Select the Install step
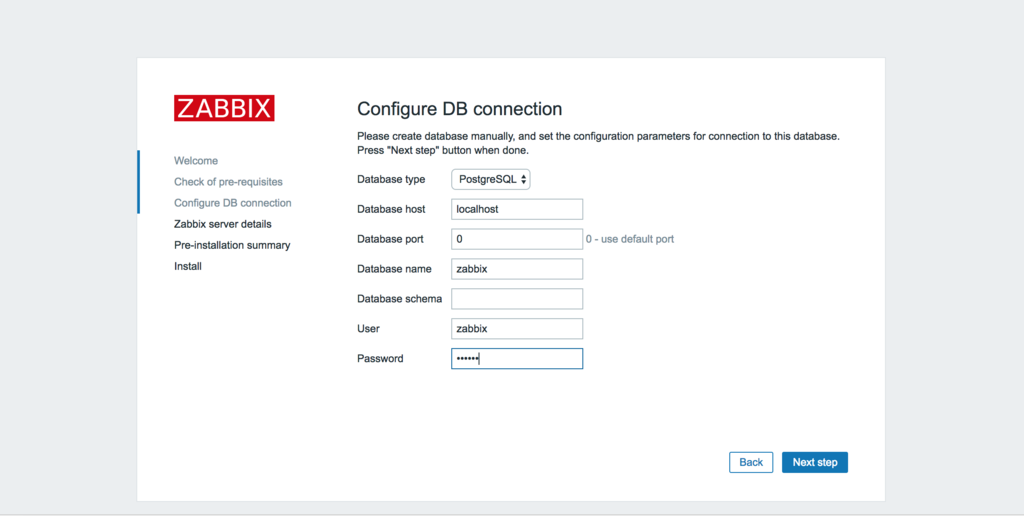The image size is (1024, 516). (188, 266)
